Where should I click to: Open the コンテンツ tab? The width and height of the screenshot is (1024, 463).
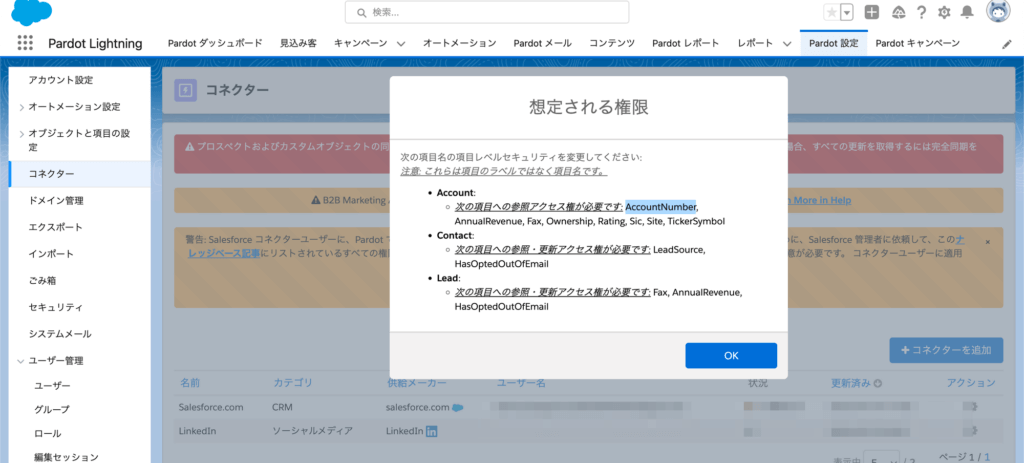pyautogui.click(x=612, y=43)
